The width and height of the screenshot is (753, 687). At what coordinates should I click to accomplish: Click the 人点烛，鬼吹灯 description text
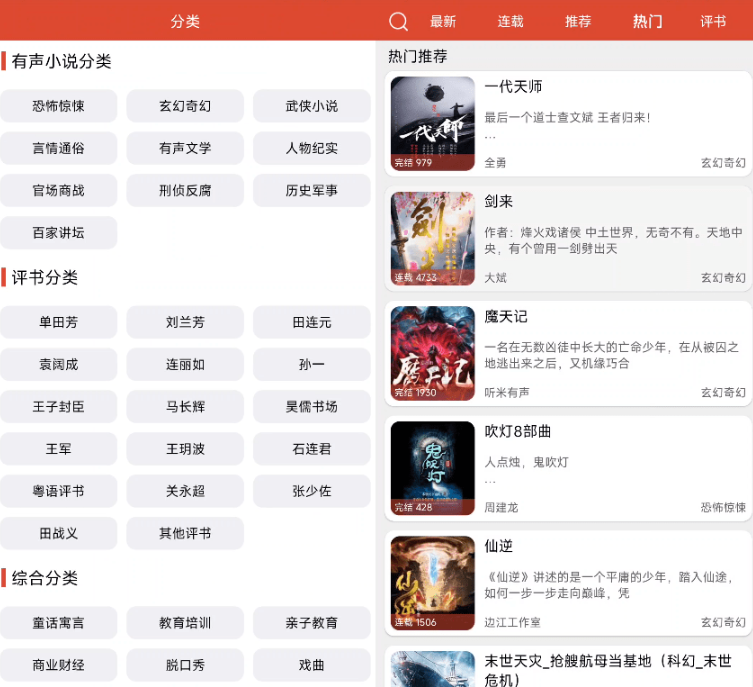[526, 462]
